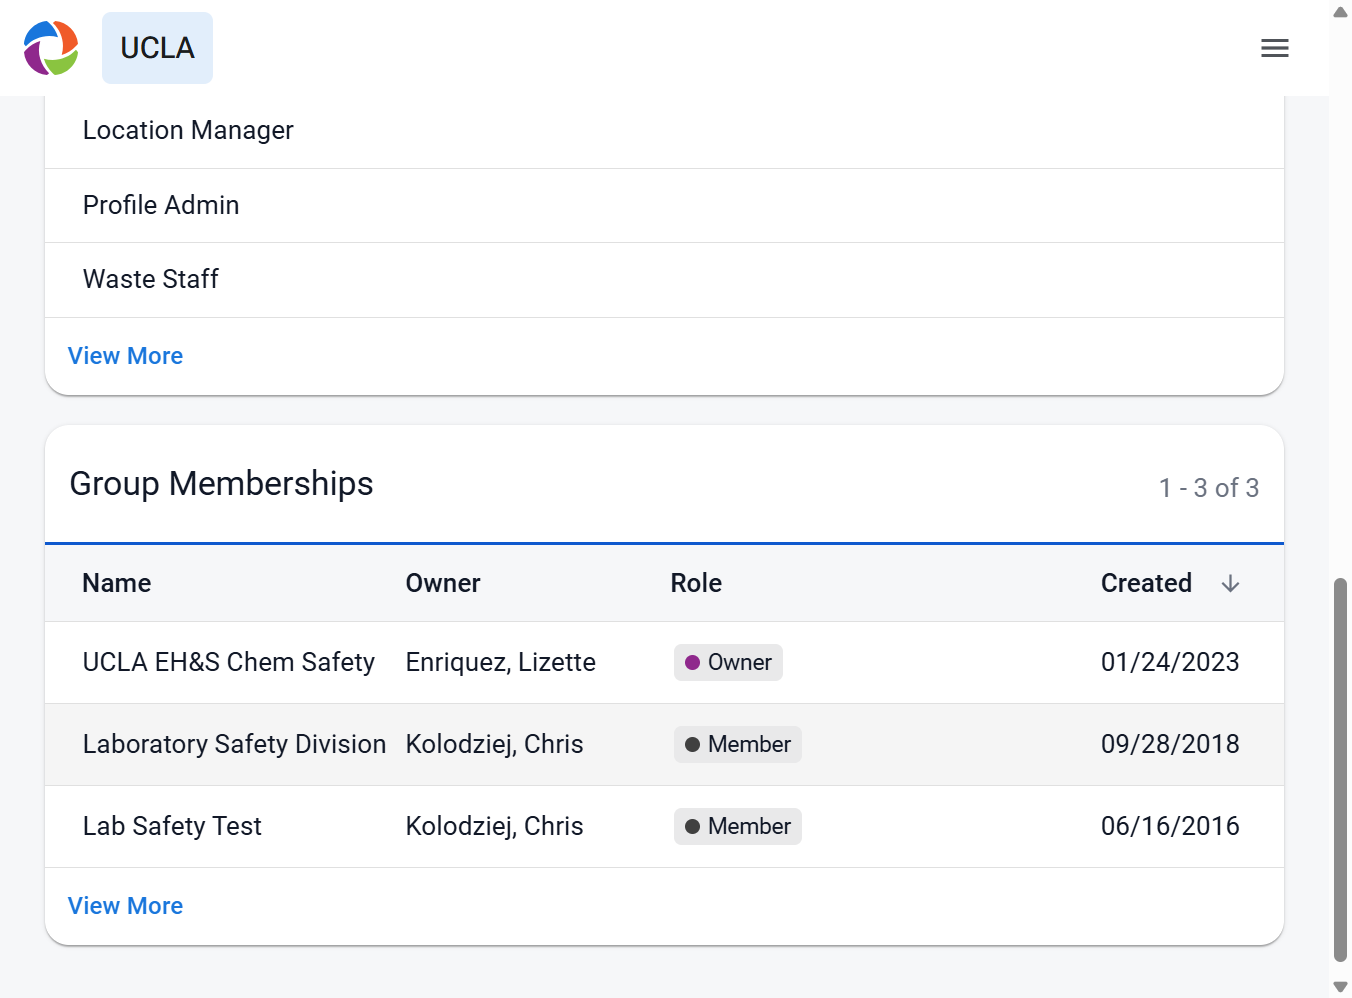
Task: Click the page scrollbar down arrow
Action: (1341, 987)
